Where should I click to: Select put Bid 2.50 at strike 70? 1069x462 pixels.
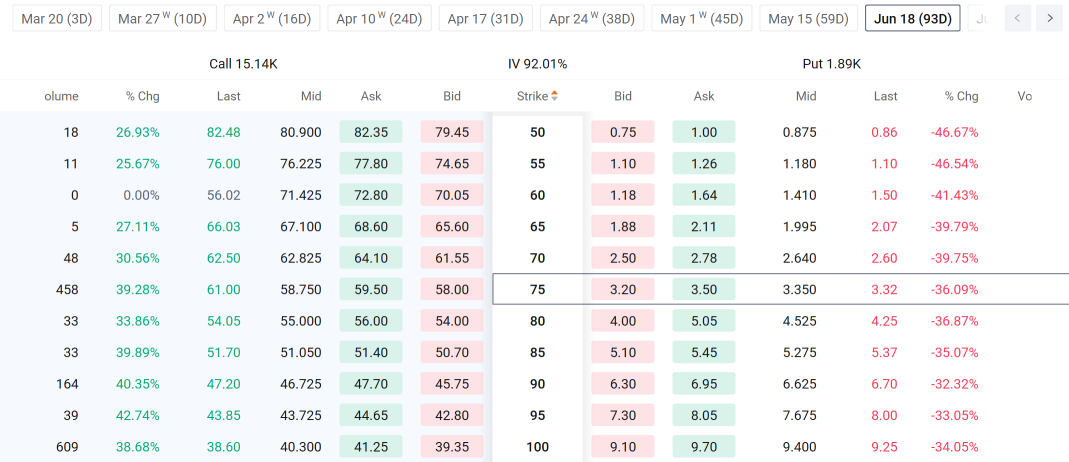tap(623, 258)
